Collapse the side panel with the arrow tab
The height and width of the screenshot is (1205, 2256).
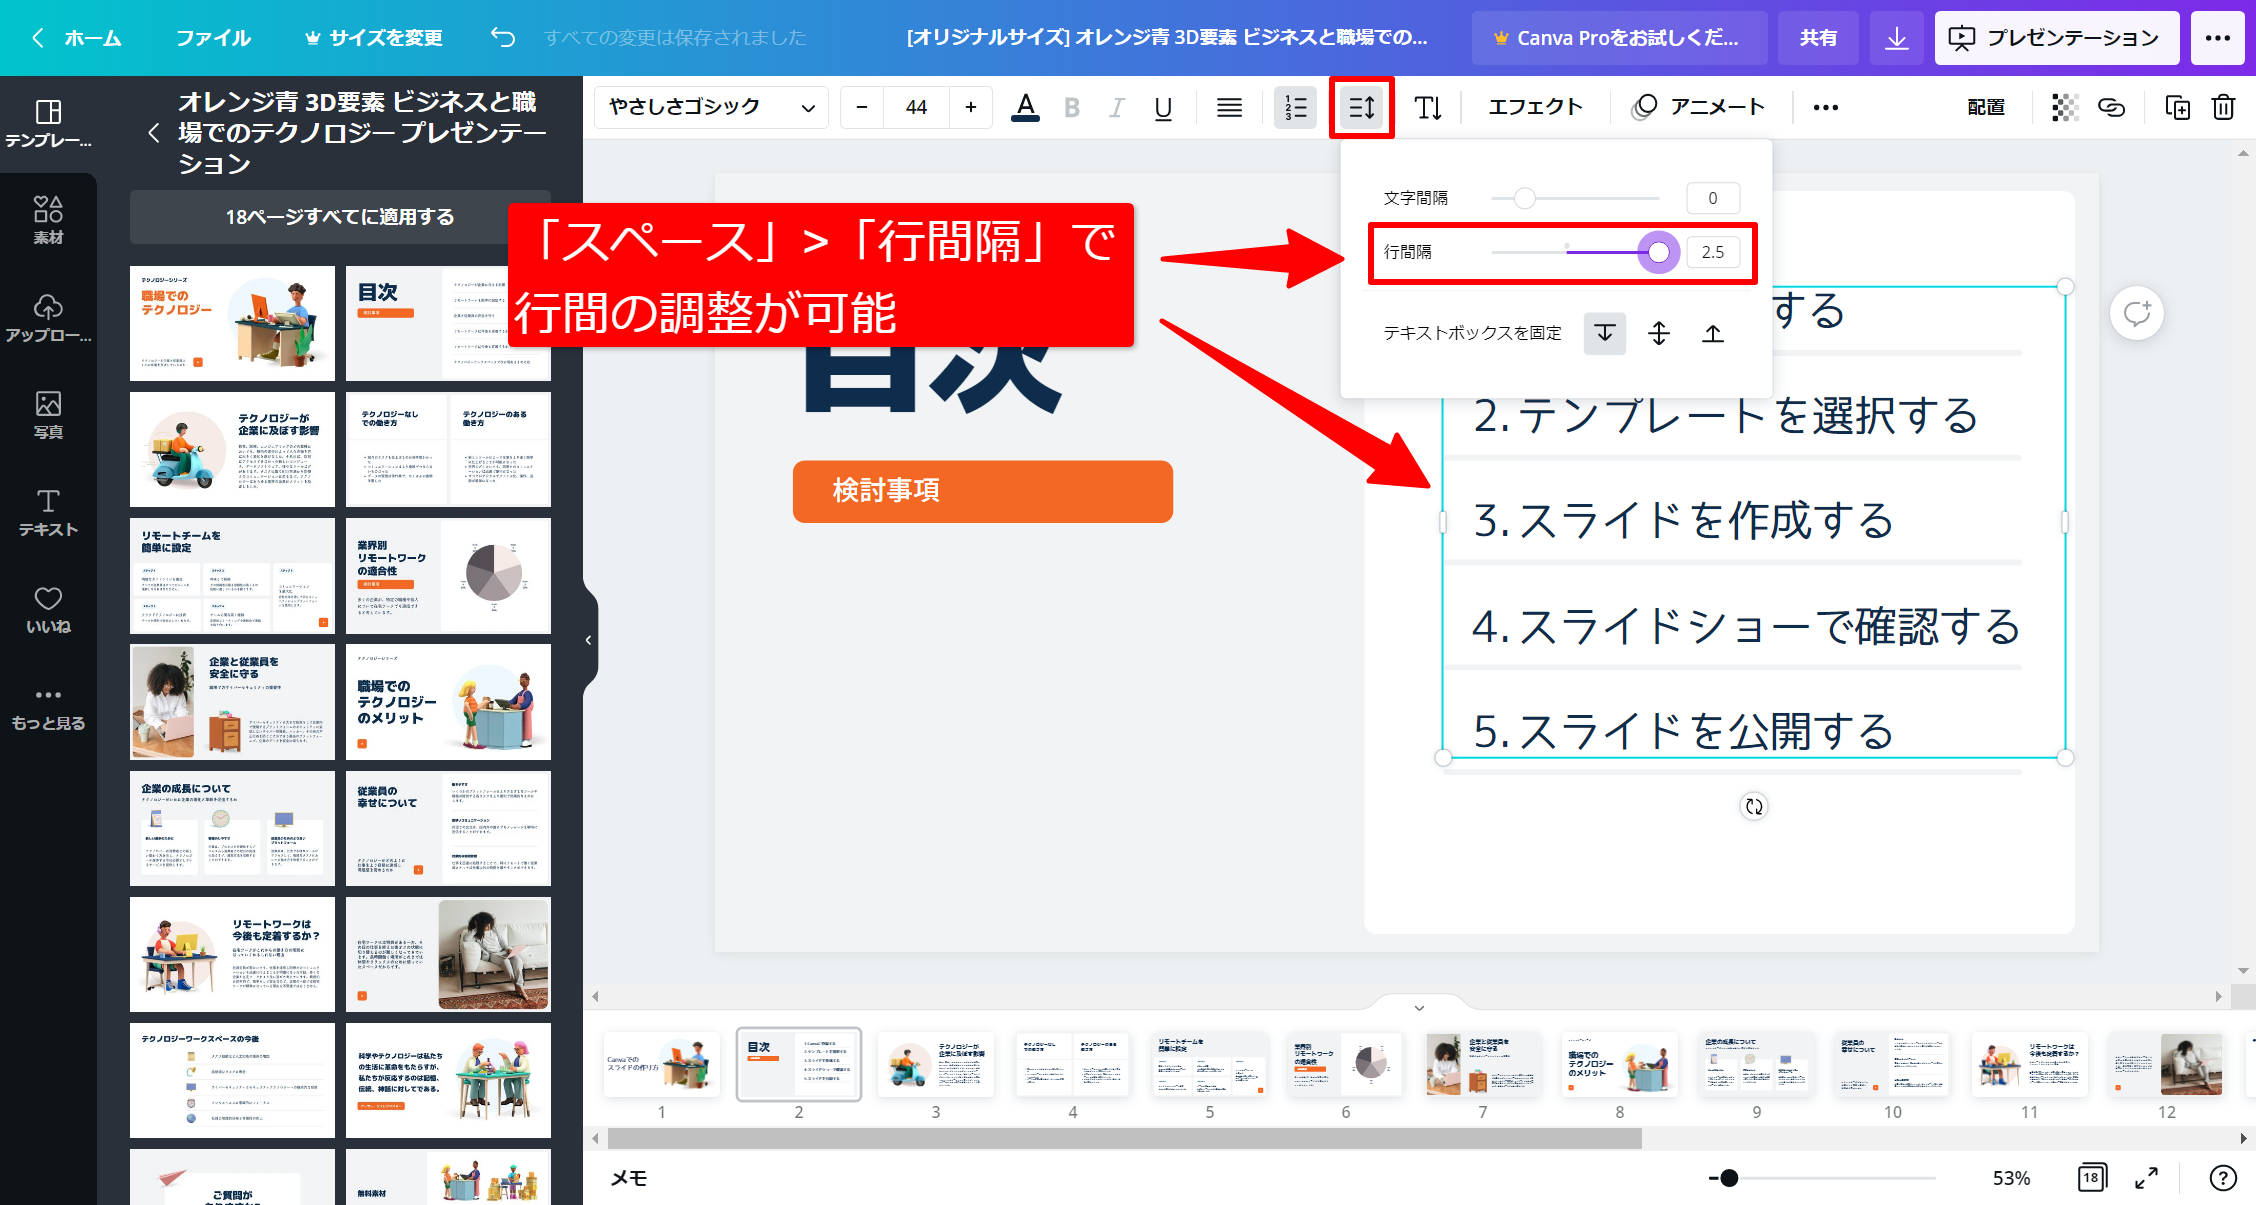click(589, 640)
